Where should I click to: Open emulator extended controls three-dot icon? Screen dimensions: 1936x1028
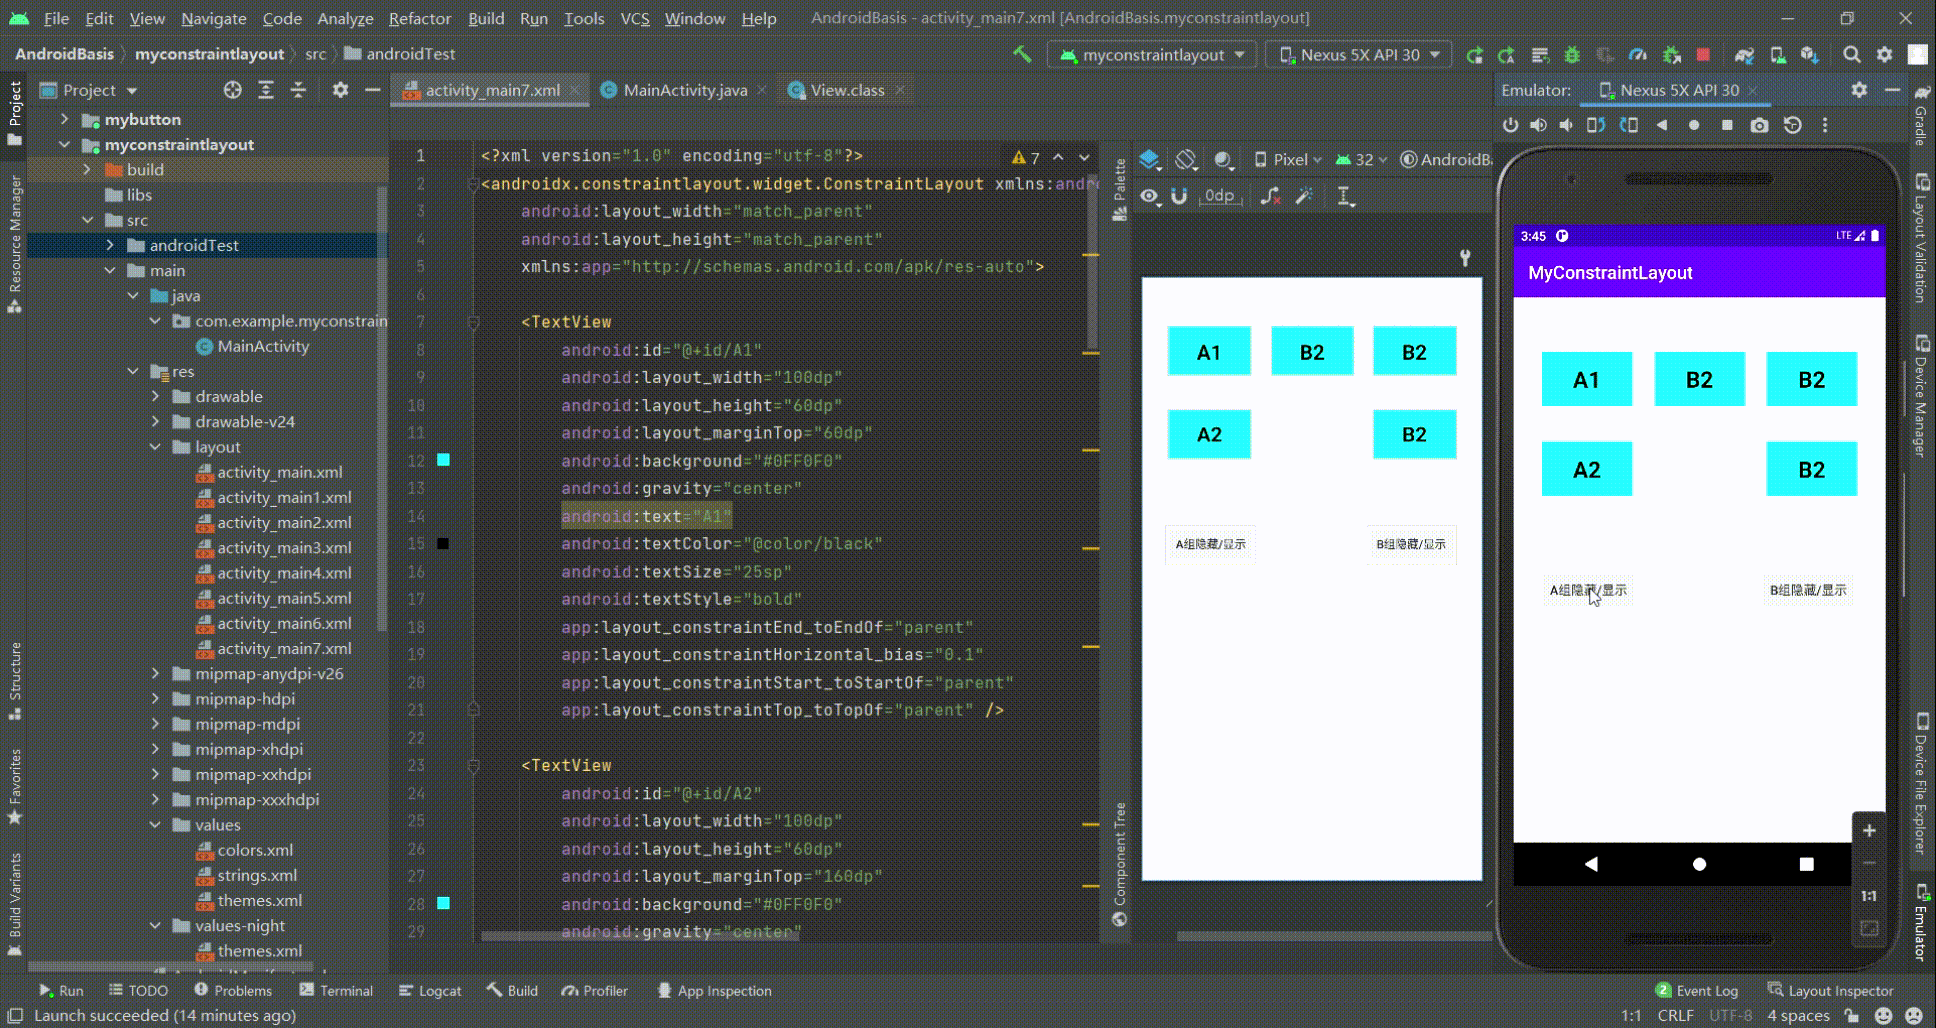[1825, 125]
